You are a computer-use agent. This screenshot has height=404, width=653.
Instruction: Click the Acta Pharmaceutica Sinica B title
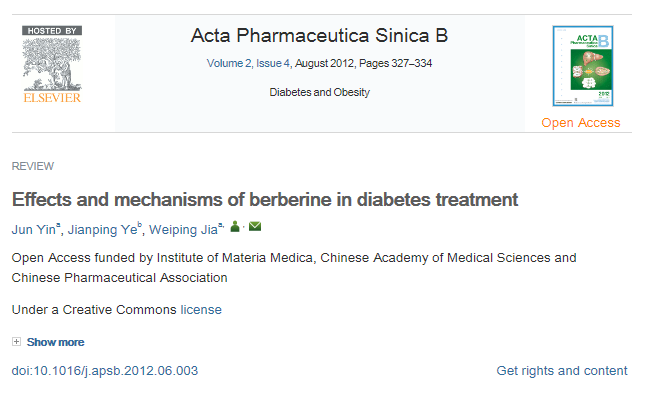[319, 37]
